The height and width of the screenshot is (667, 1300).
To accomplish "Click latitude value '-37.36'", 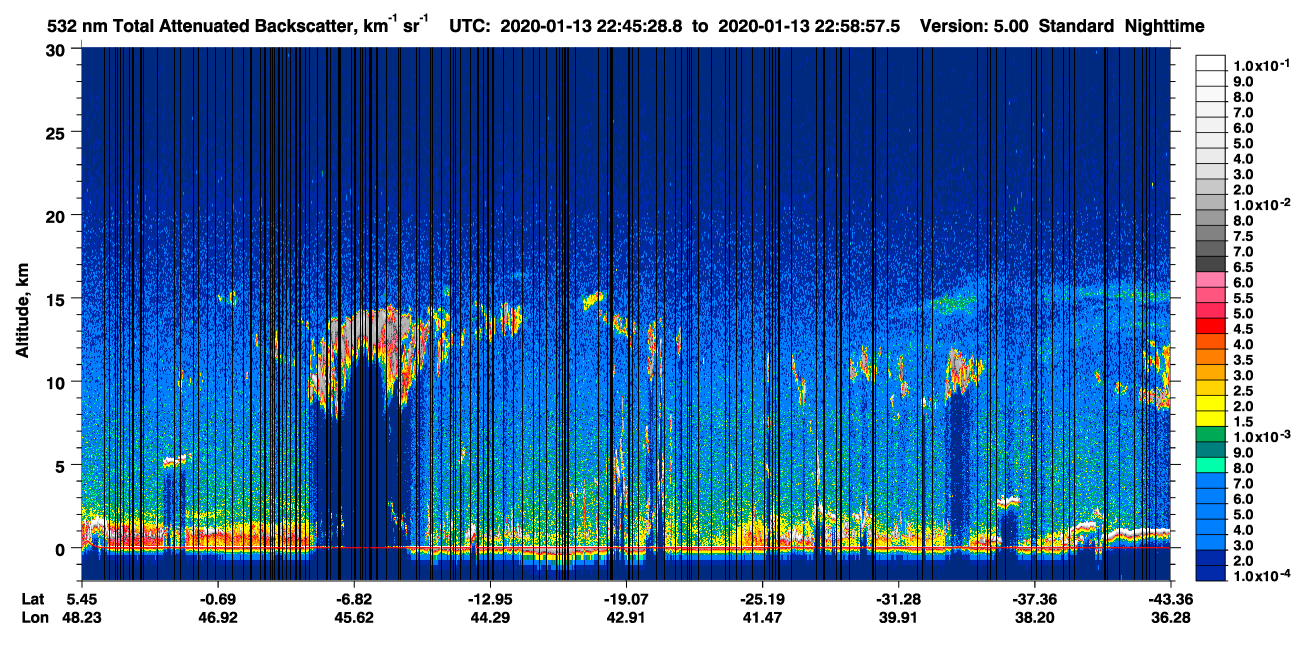I will tap(1034, 599).
